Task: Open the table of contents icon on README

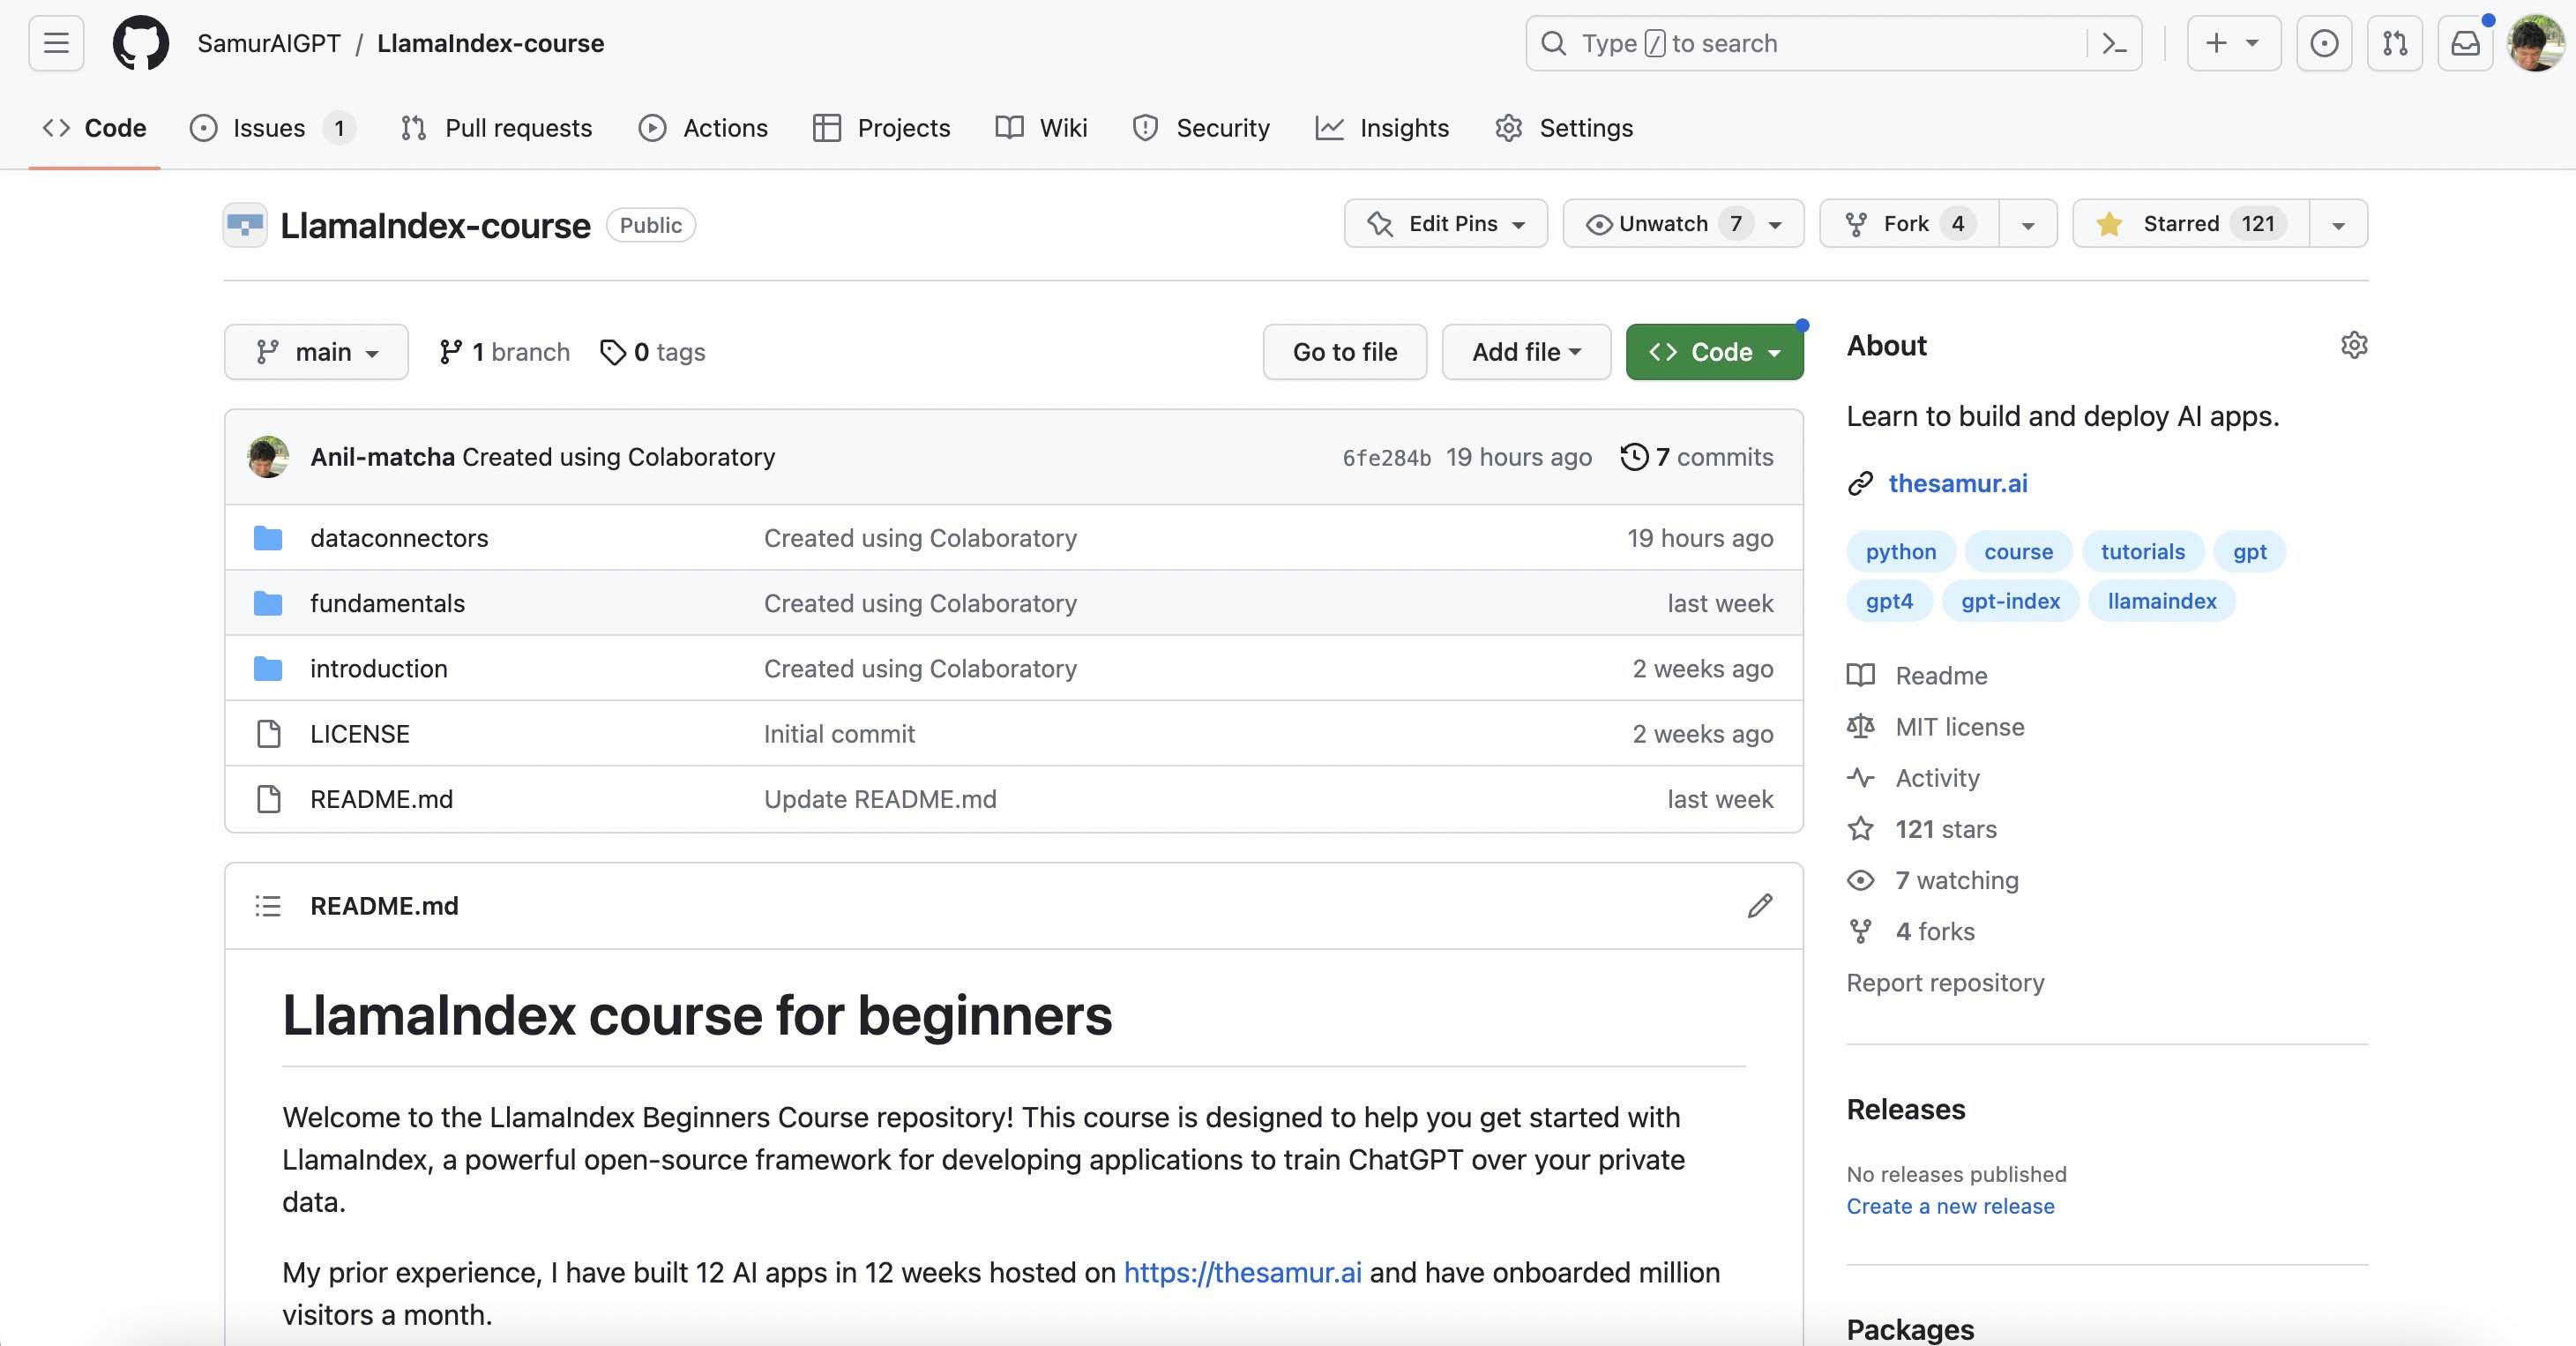Action: coord(268,906)
